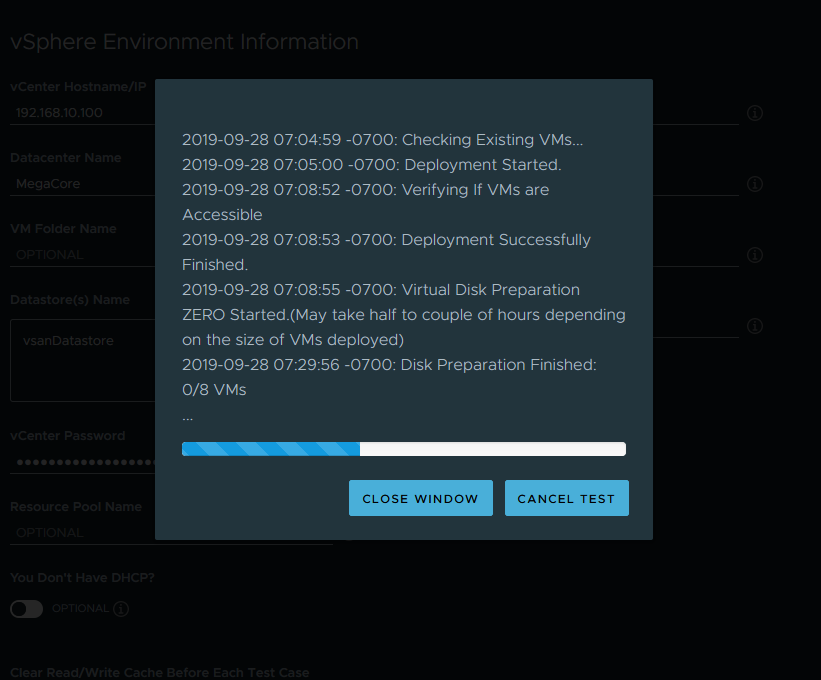Click the 'Clear Read/Write Cache' setting label
821x680 pixels.
coord(159,672)
